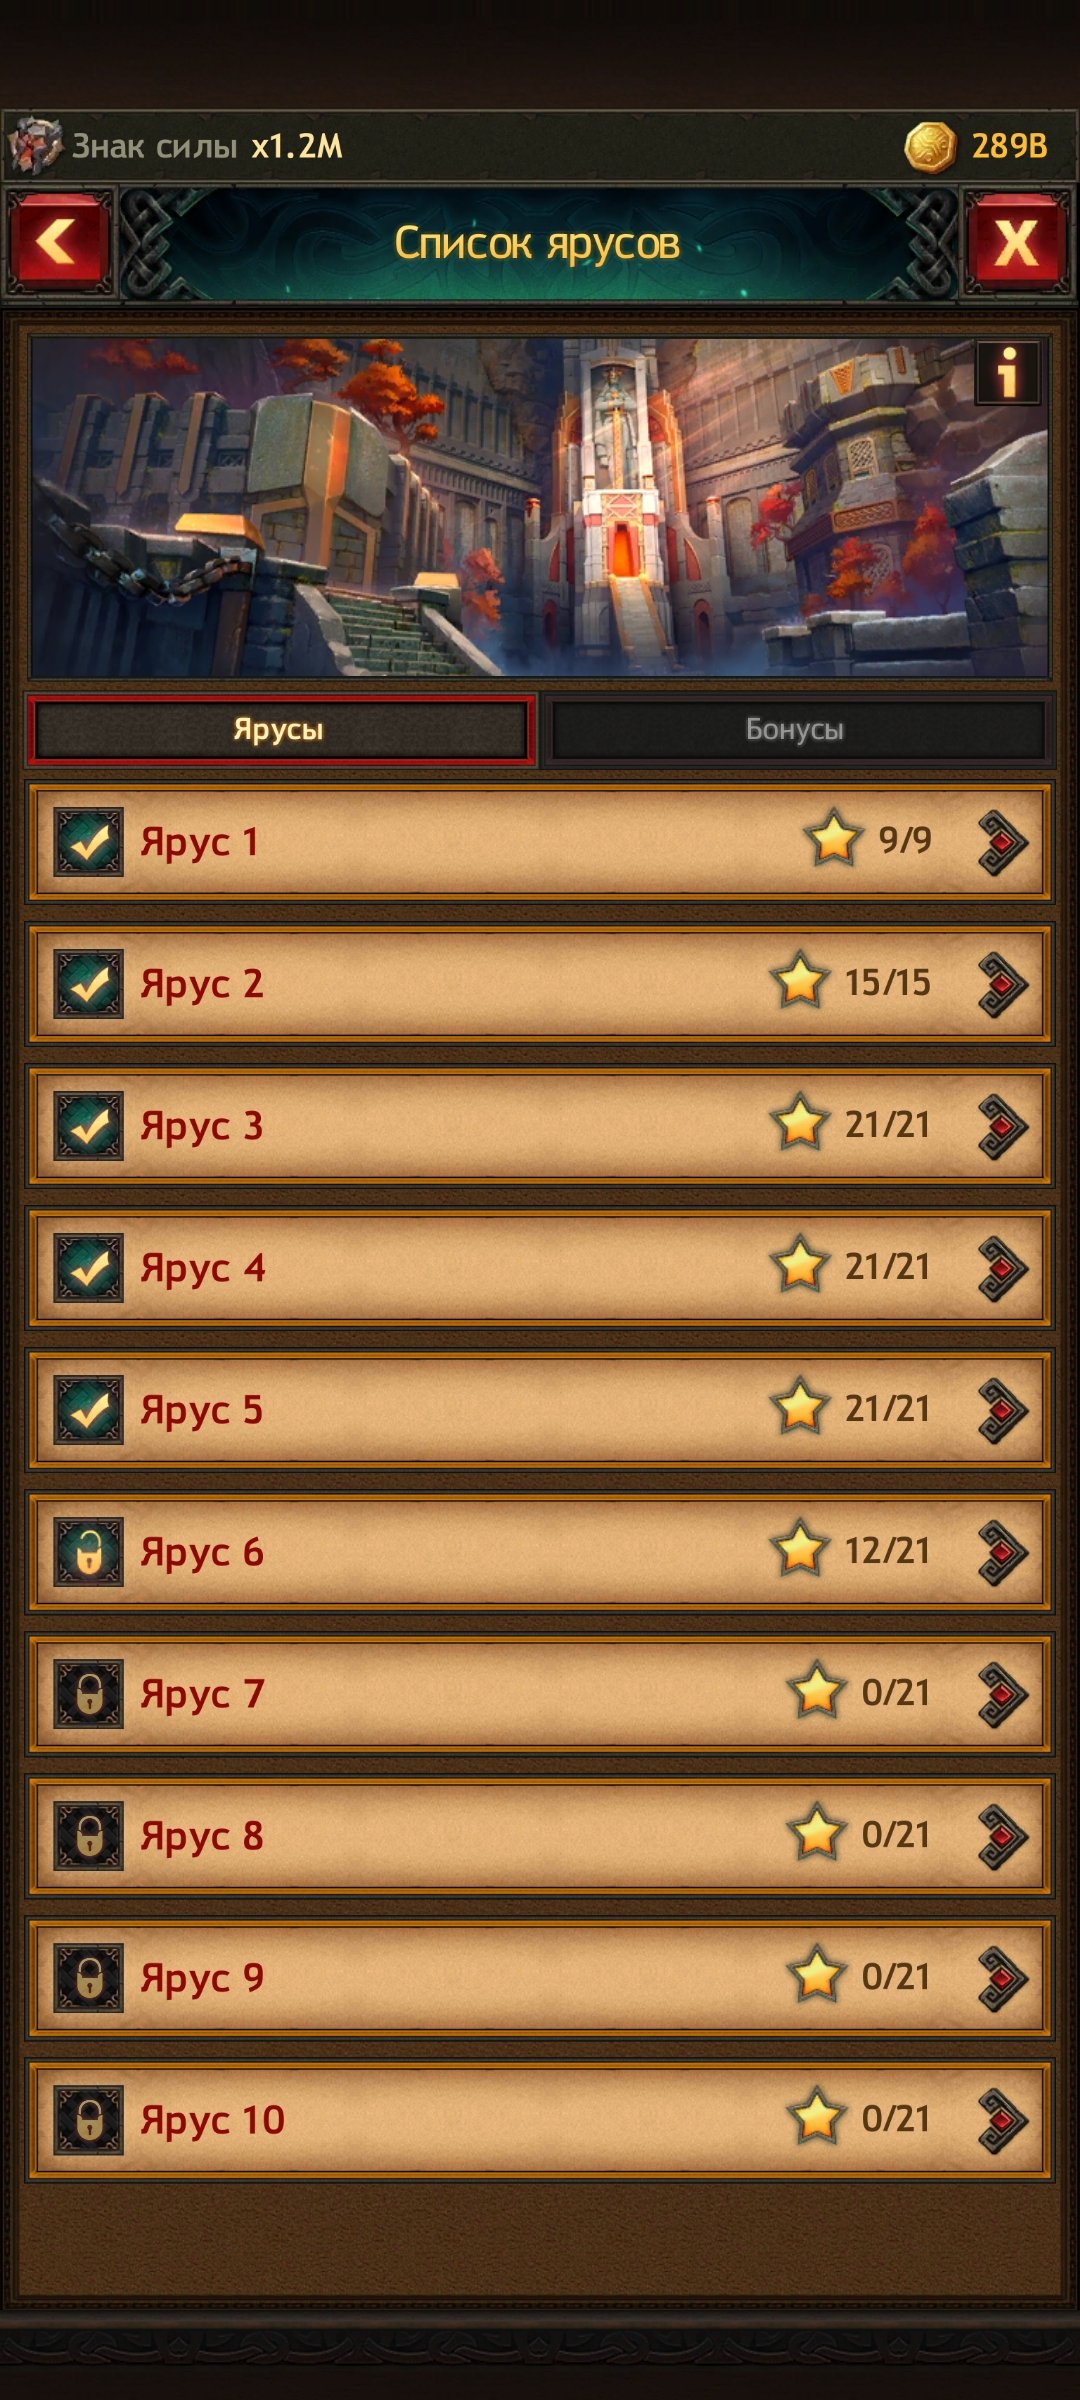
Task: Tap the Знак силы emblem icon
Action: 35,146
